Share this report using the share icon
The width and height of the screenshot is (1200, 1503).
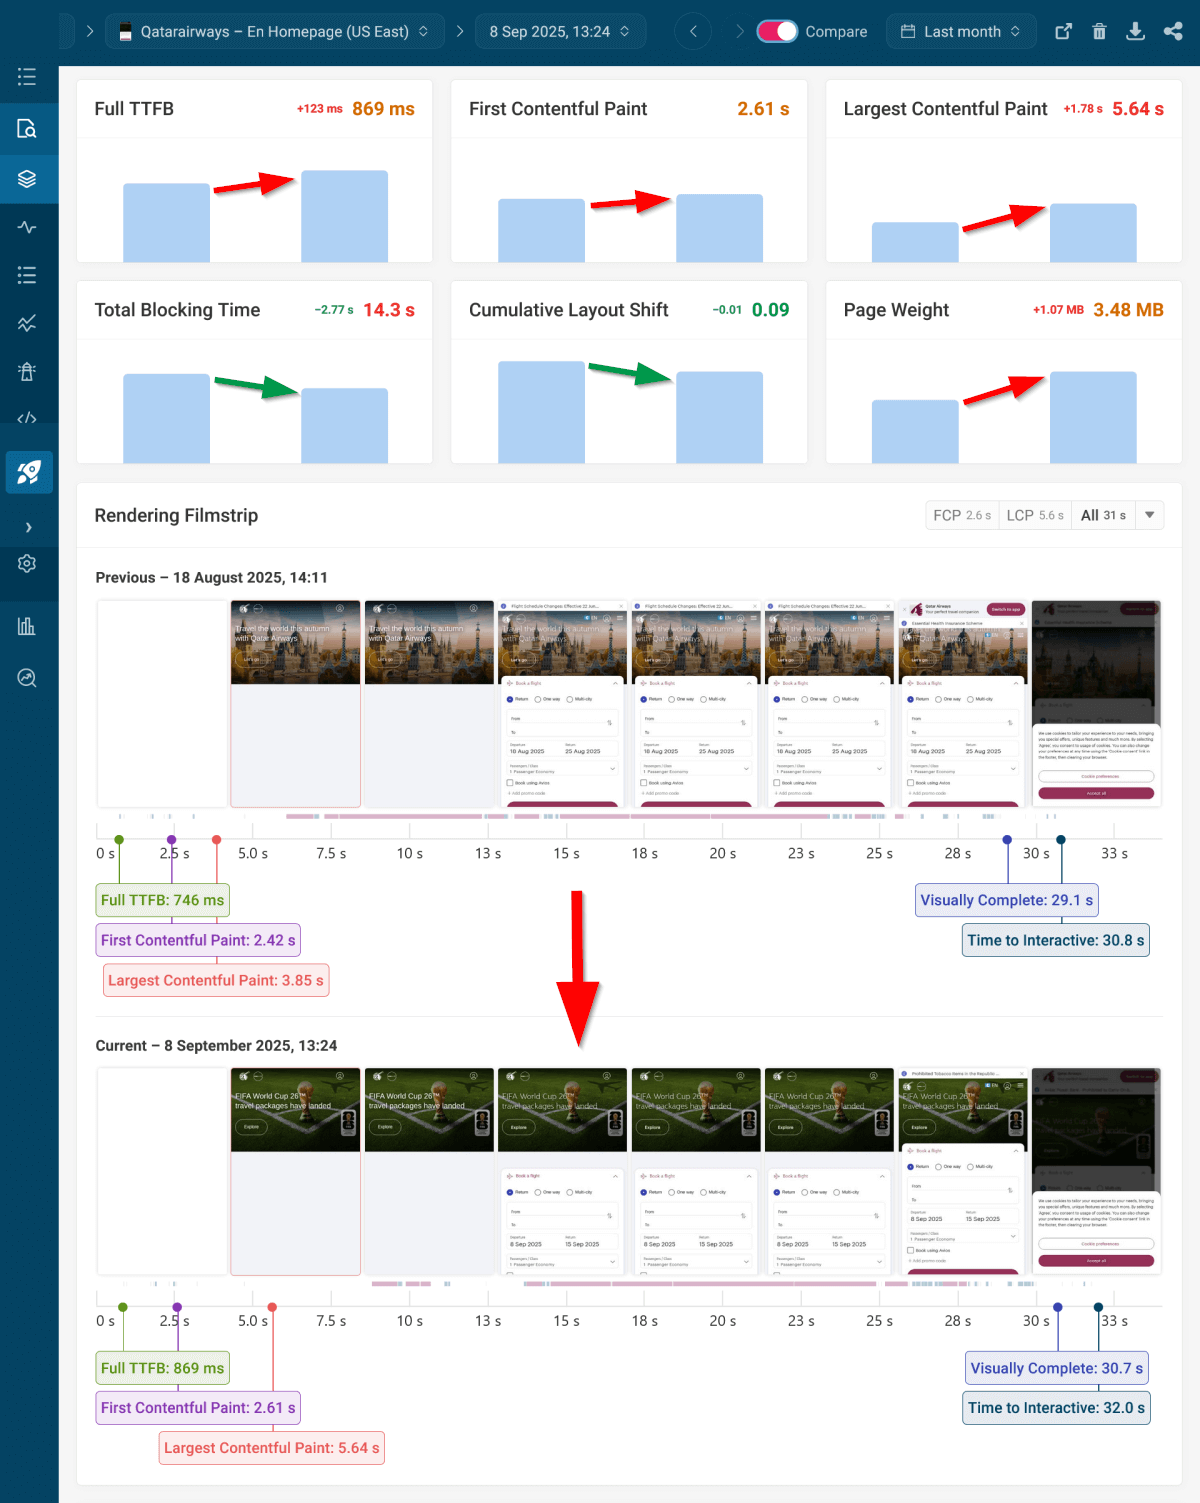tap(1172, 31)
